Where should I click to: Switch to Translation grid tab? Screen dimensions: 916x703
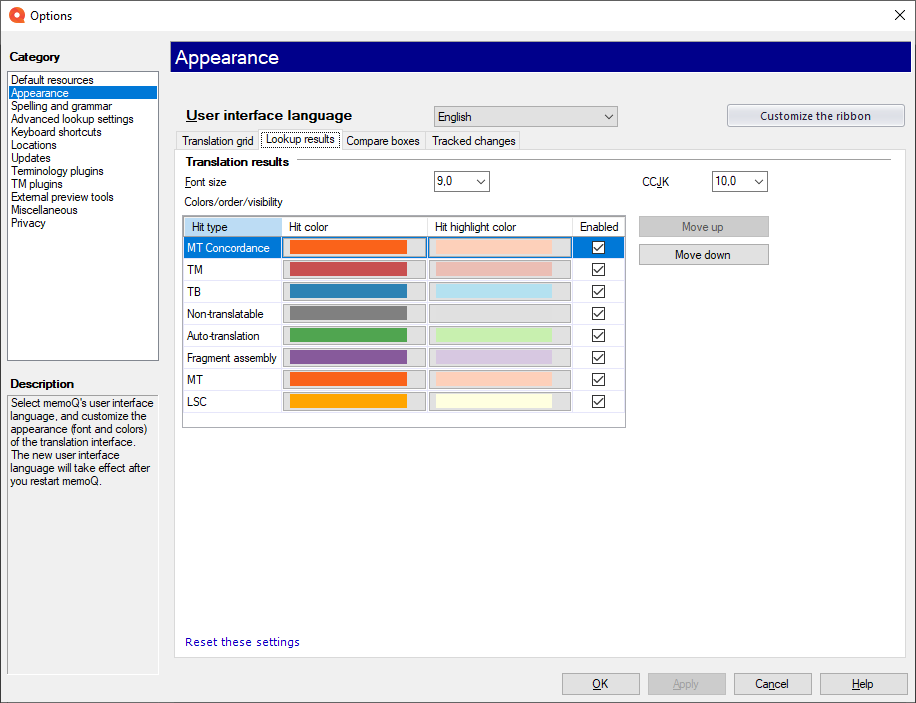pyautogui.click(x=217, y=141)
